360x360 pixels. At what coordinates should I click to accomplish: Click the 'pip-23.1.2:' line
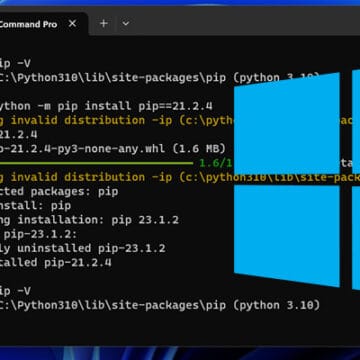pos(39,234)
